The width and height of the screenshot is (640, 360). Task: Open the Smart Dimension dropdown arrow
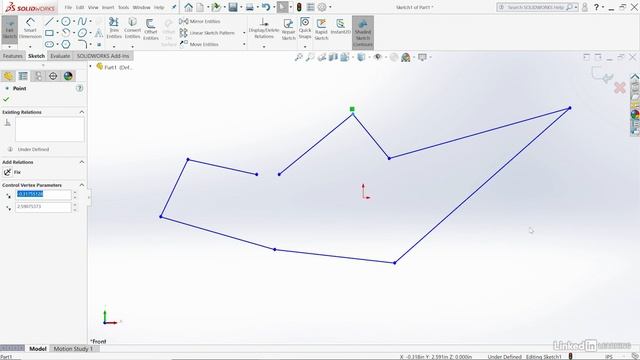click(x=30, y=47)
